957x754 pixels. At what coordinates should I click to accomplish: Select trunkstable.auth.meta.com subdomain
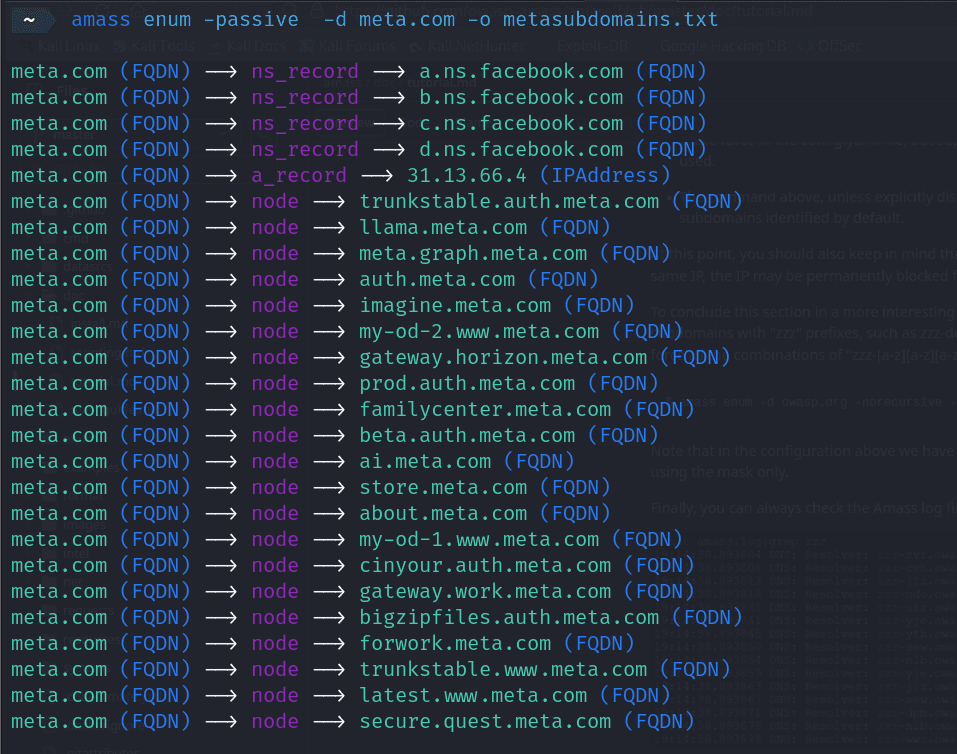[509, 201]
